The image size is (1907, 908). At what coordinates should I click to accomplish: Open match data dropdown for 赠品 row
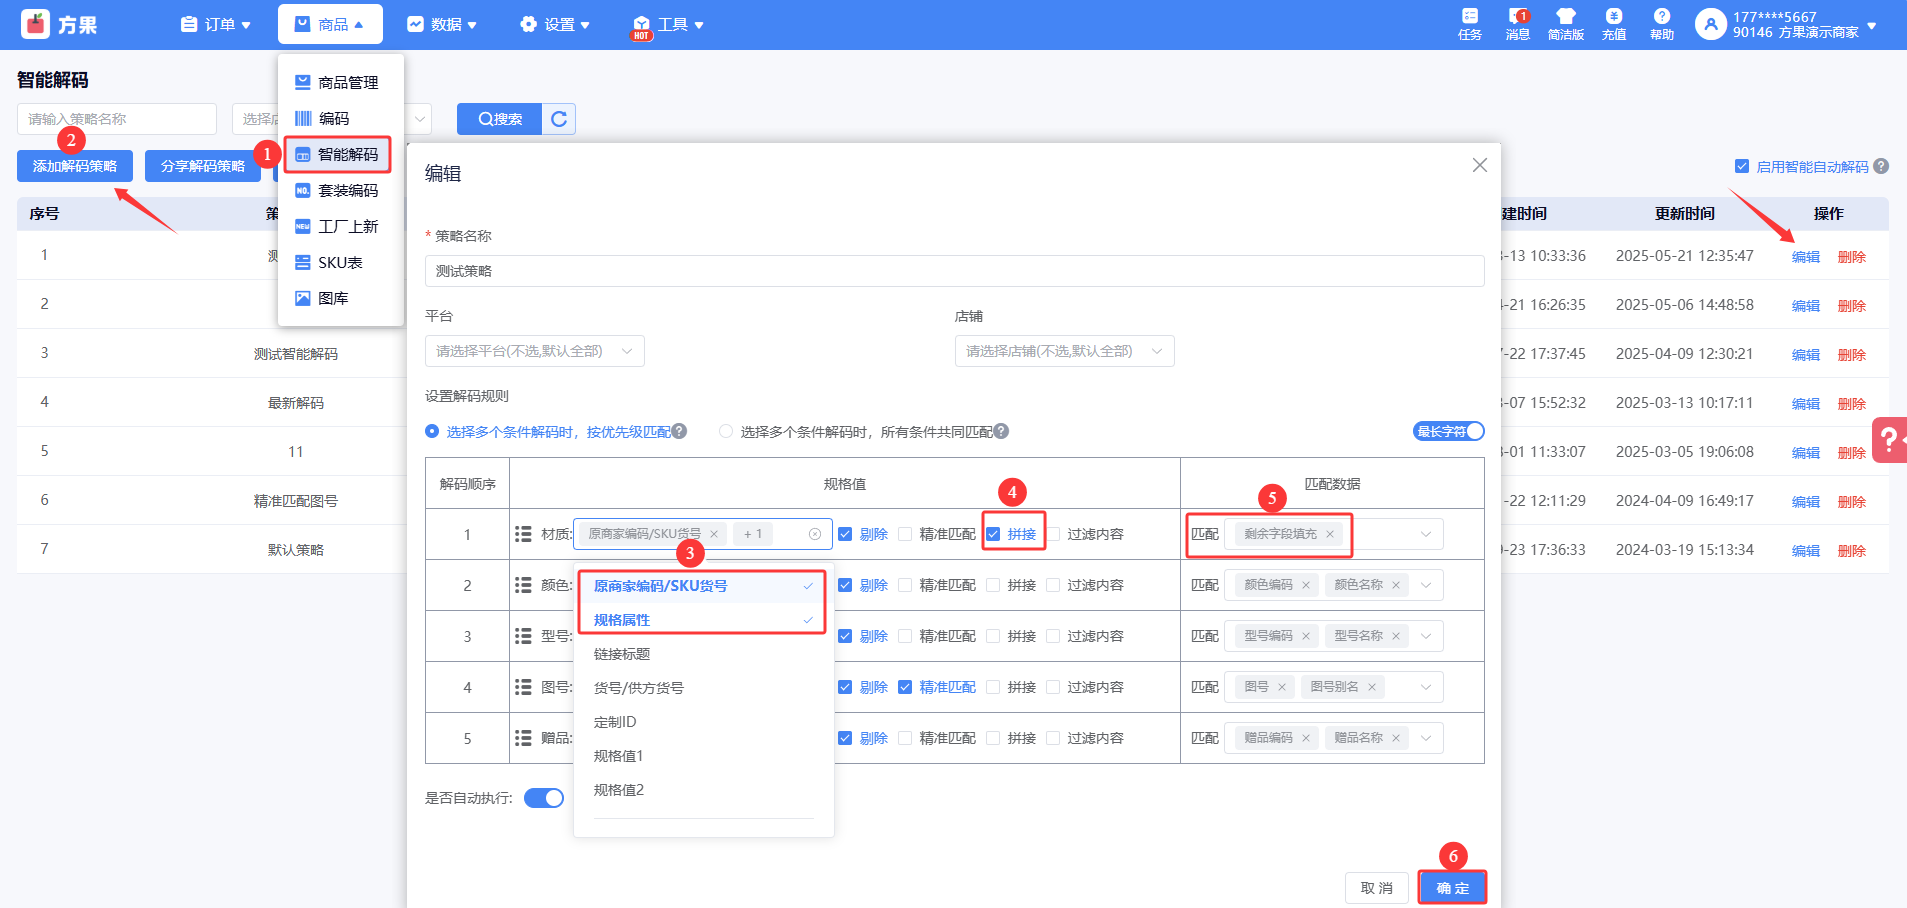pos(1426,738)
